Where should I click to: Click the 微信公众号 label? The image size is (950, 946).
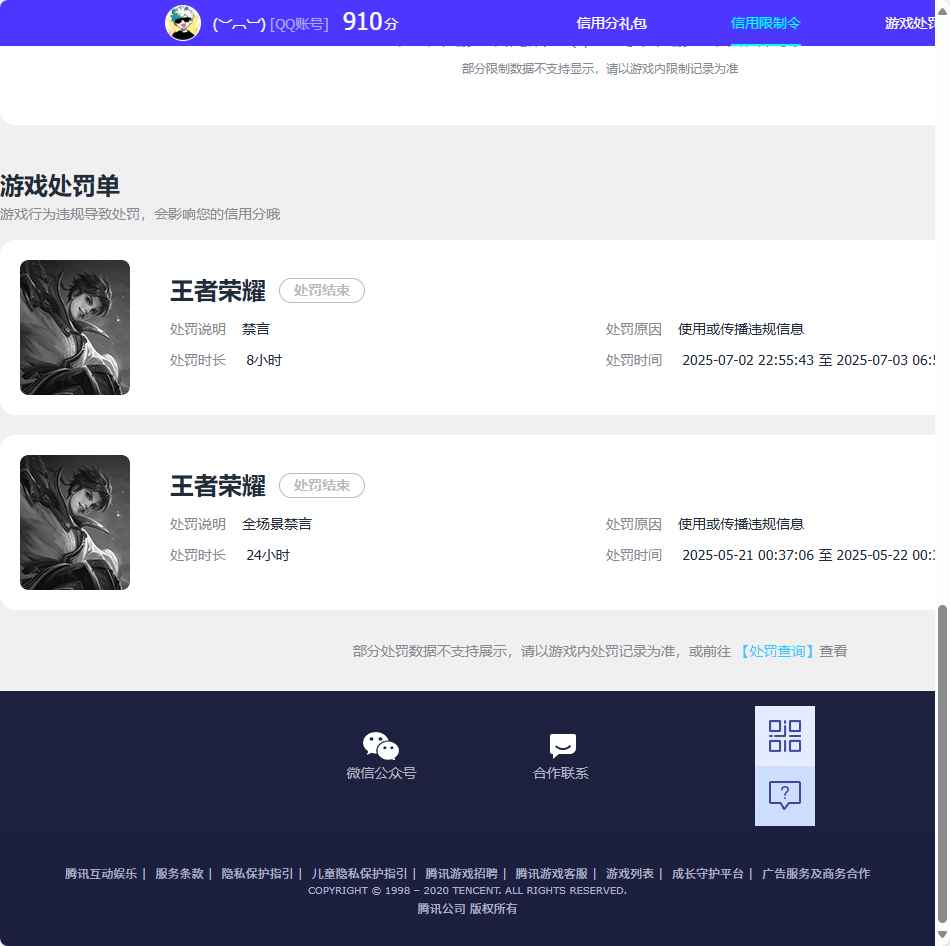381,773
